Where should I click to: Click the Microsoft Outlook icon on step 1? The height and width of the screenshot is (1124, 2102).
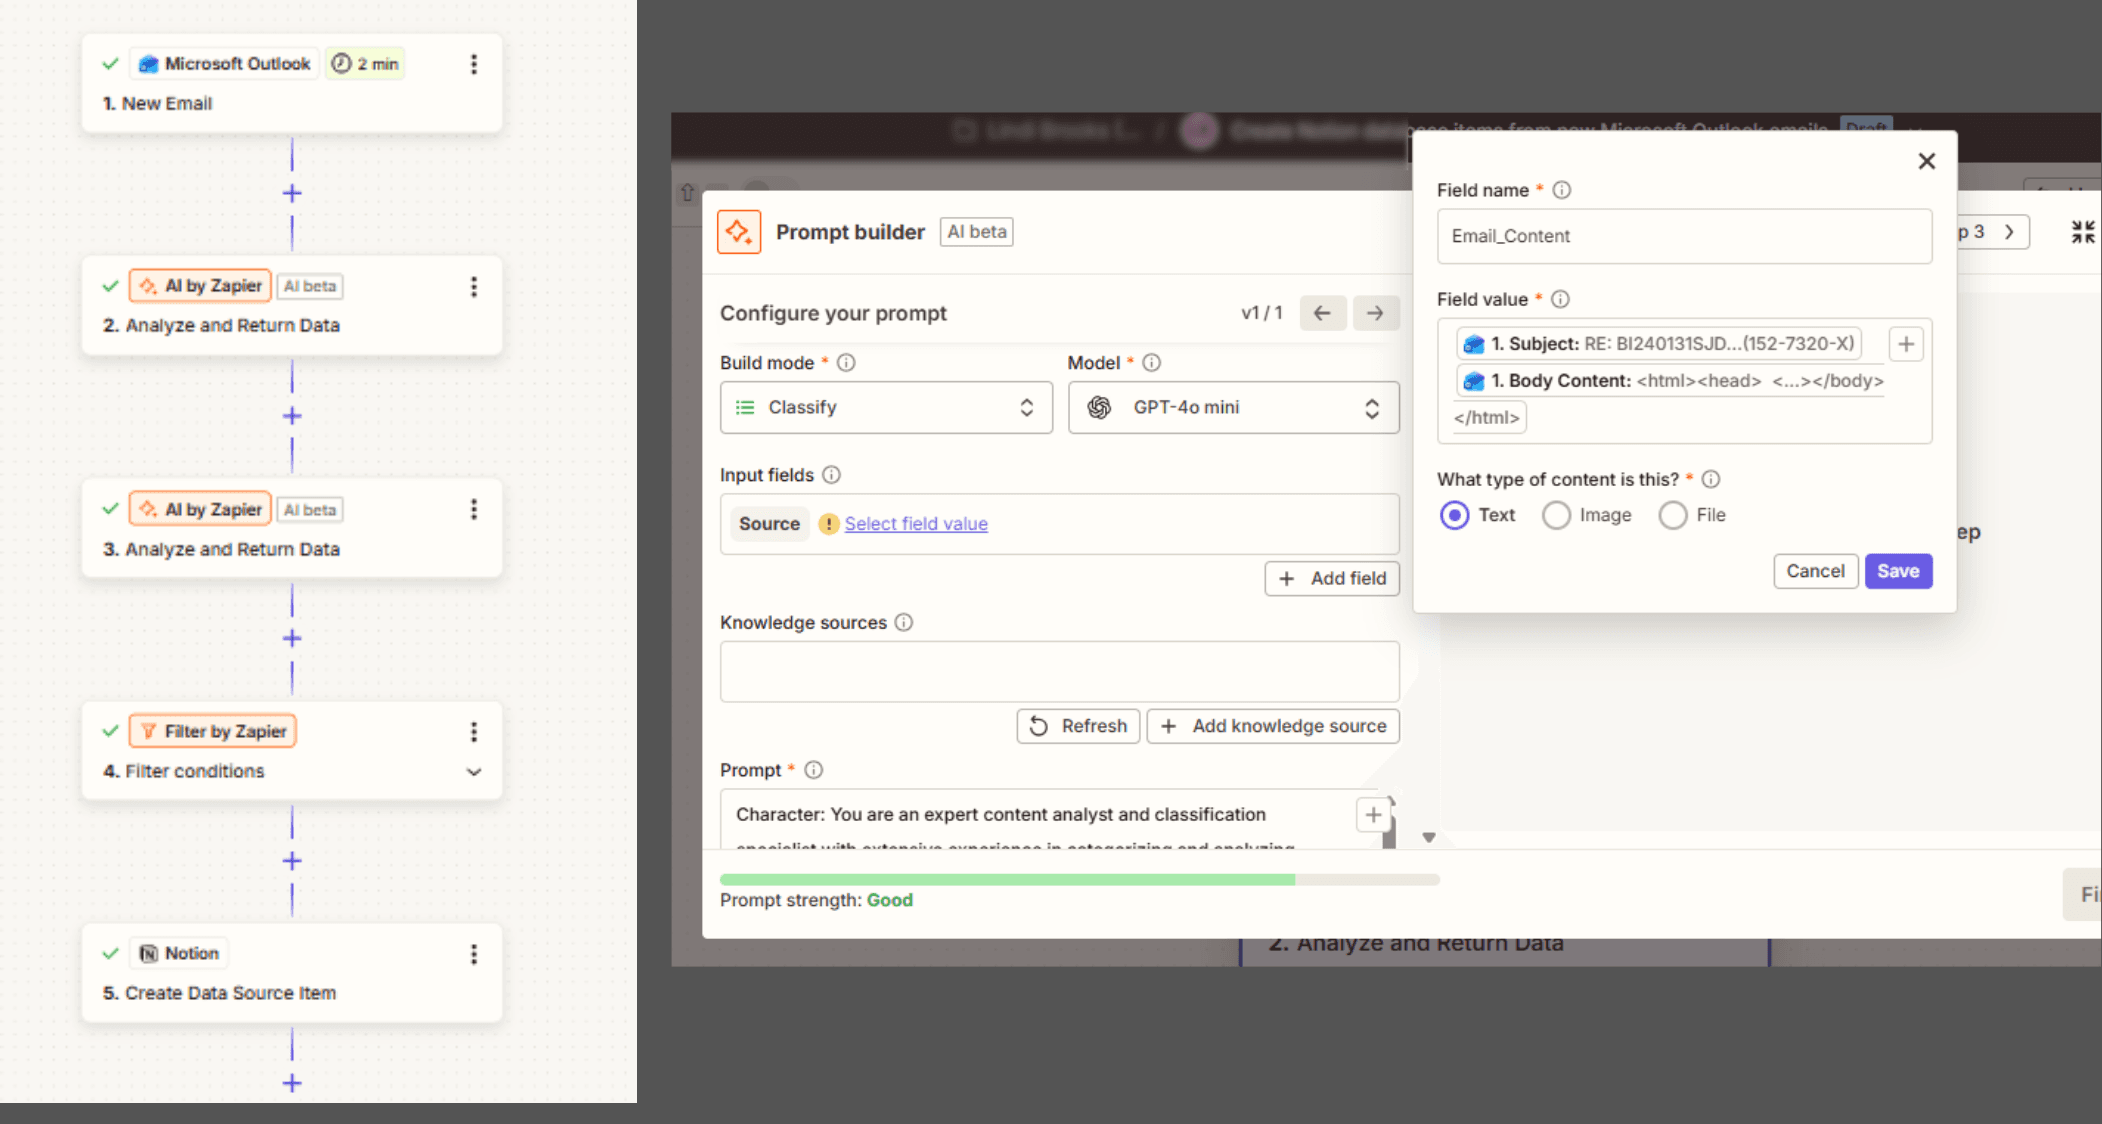coord(148,63)
